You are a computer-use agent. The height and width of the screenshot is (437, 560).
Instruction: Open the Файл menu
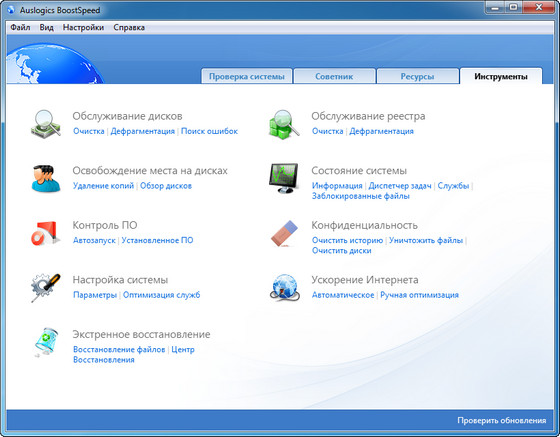click(20, 27)
